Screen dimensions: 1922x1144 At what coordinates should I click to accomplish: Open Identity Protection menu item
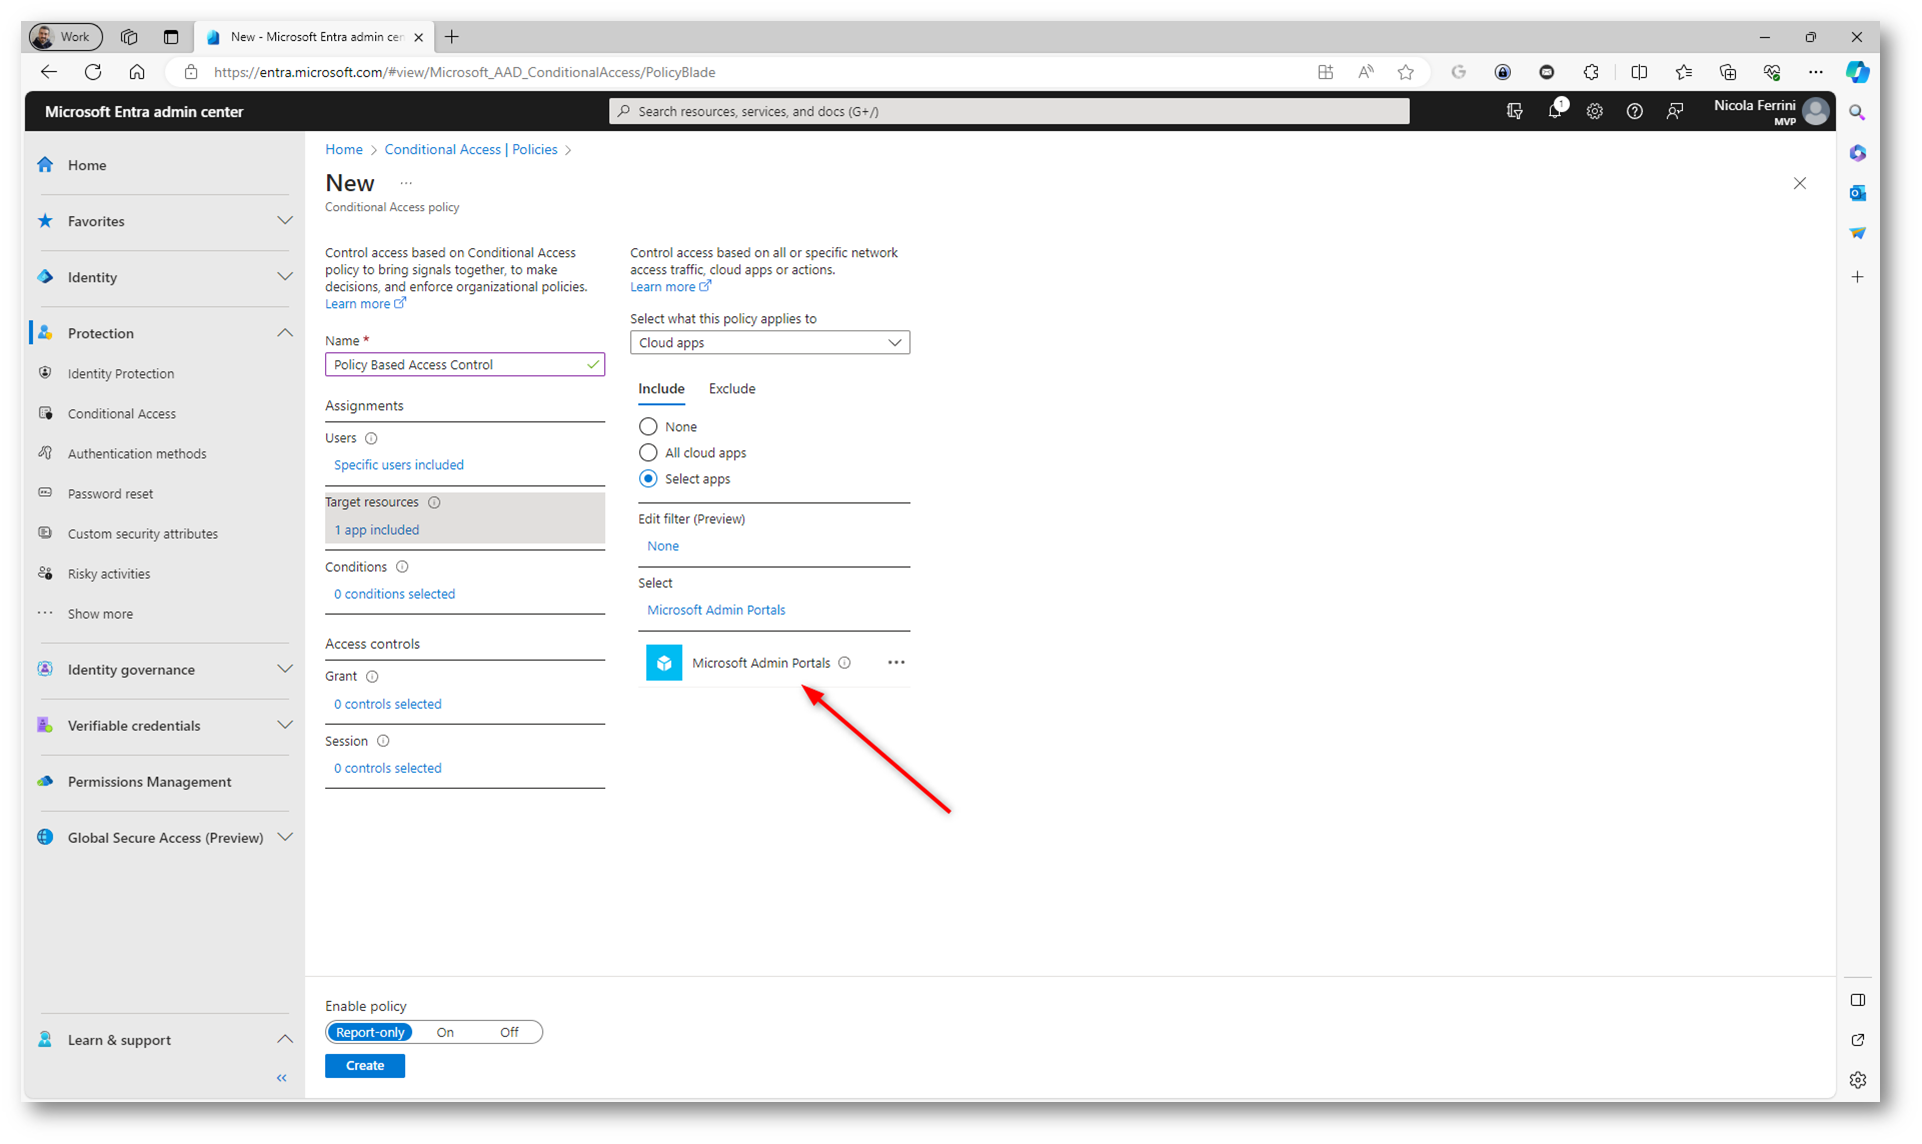(120, 374)
